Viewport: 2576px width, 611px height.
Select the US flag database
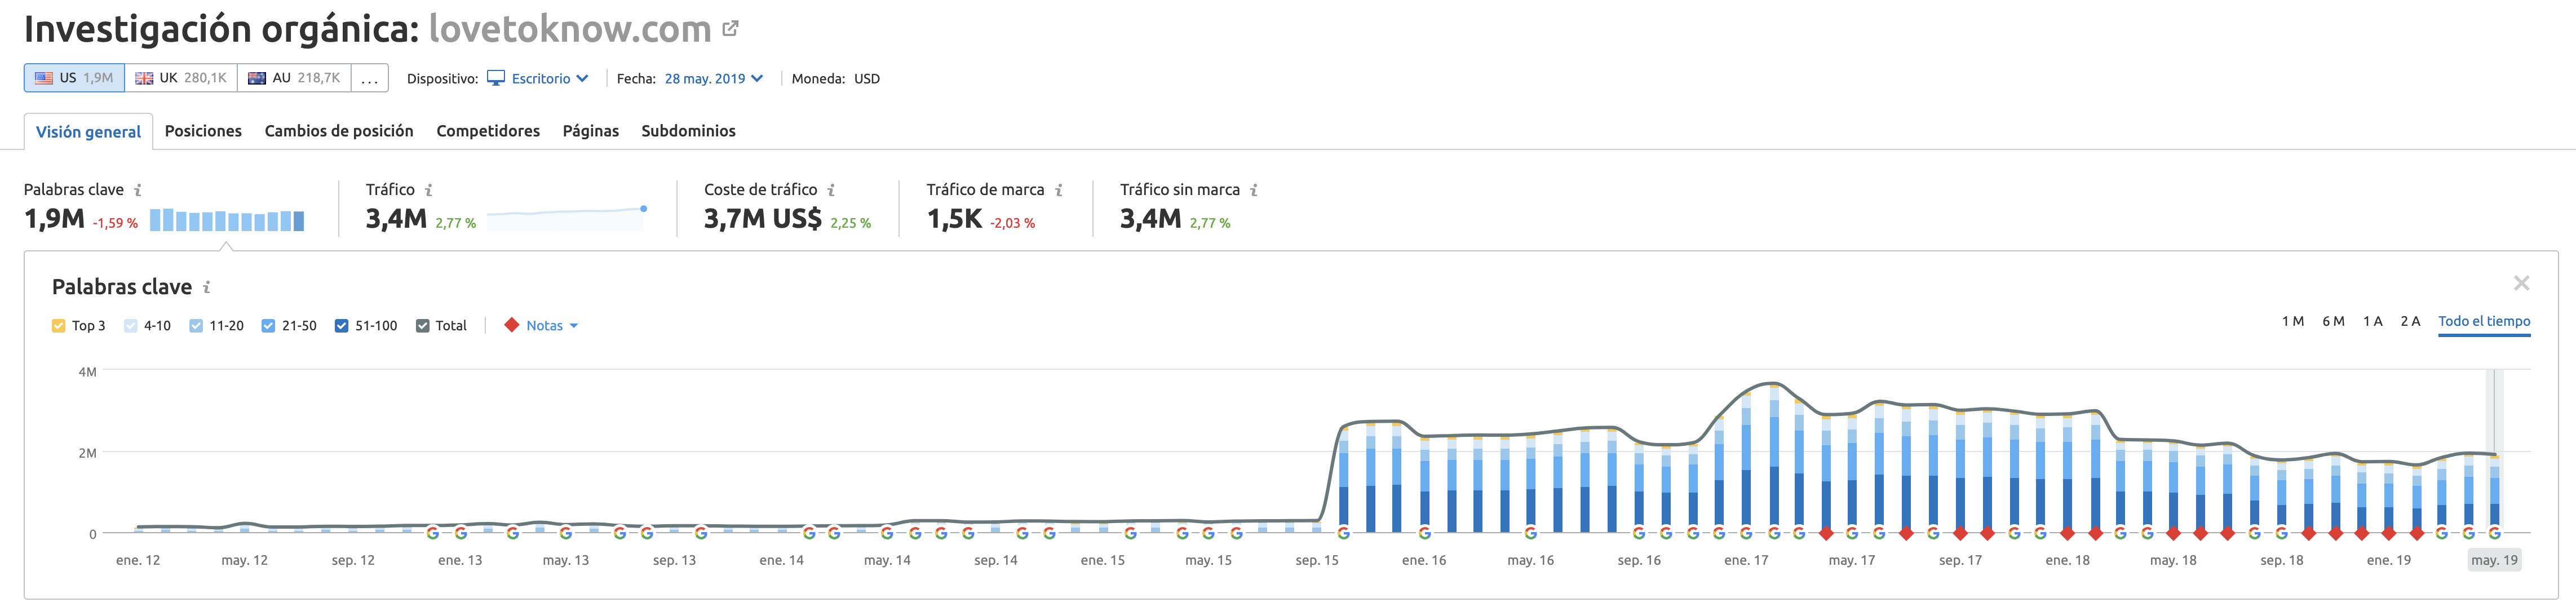coord(74,78)
